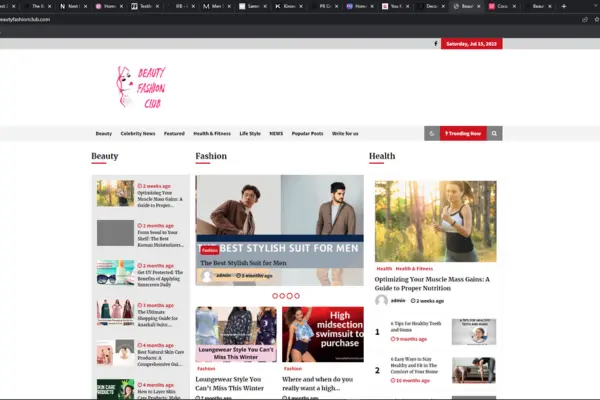The image size is (600, 400).
Task: Open the Anarkali suits thumbnail in Beauty list
Action: click(115, 312)
